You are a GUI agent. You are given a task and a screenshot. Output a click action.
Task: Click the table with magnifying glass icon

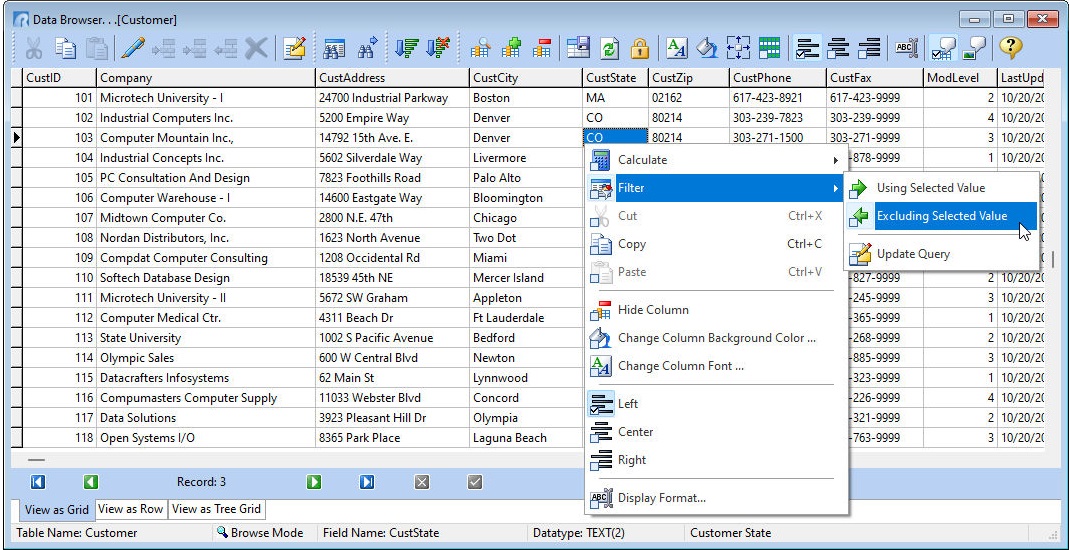(x=480, y=48)
